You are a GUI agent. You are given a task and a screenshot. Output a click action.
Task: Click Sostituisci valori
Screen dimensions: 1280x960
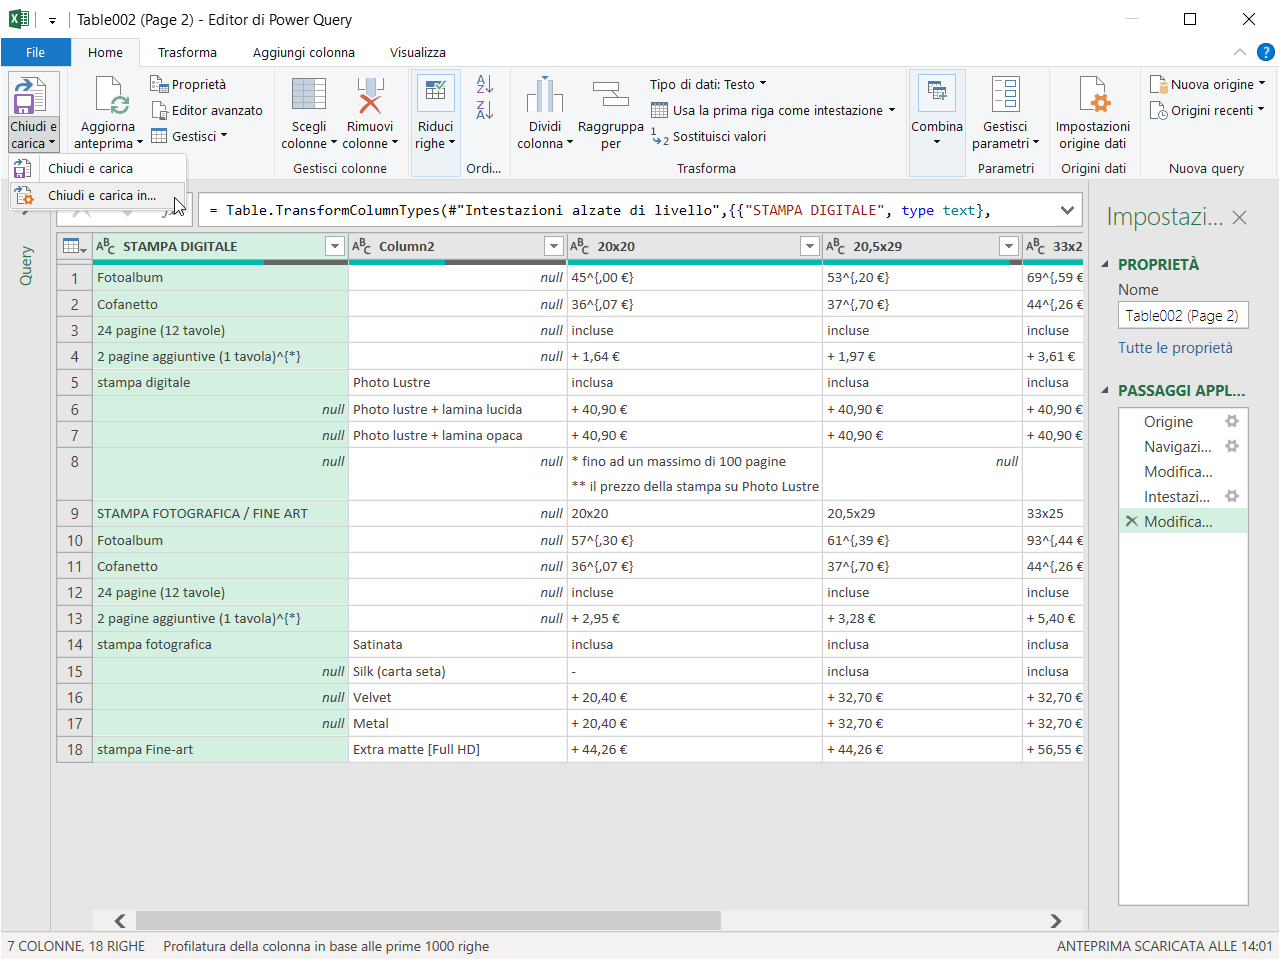(x=708, y=136)
